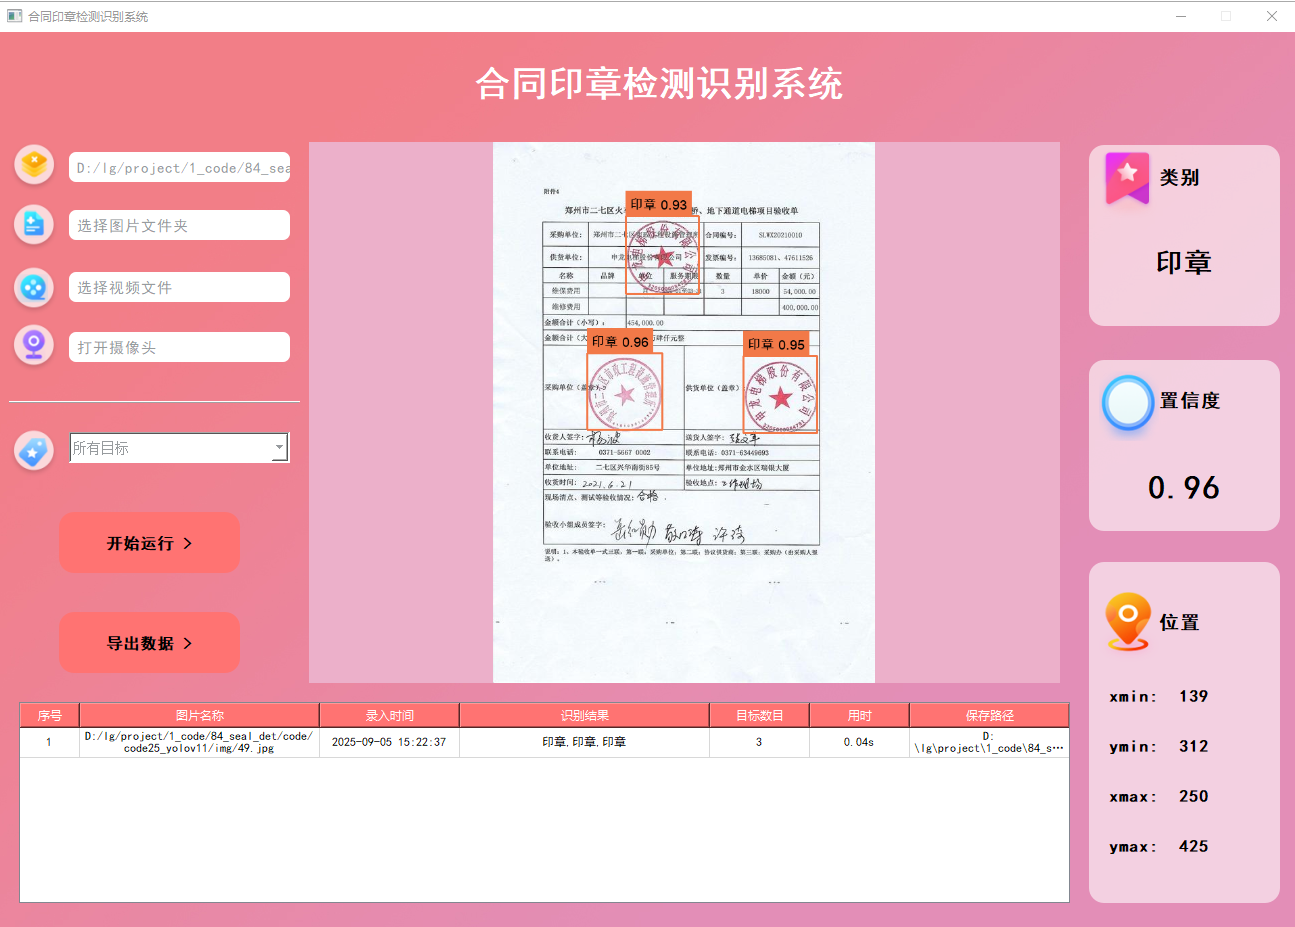Image resolution: width=1295 pixels, height=927 pixels.
Task: Close the application window
Action: (1272, 16)
